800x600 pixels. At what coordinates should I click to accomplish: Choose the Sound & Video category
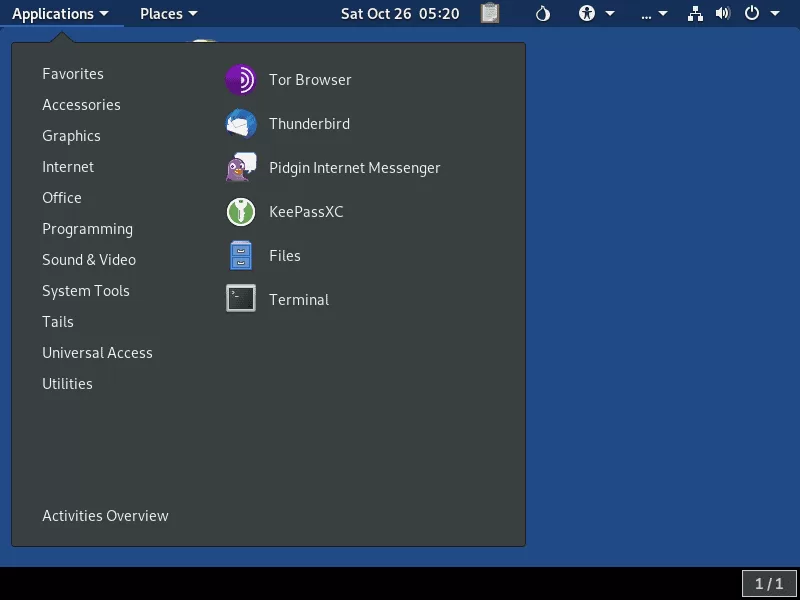tap(89, 260)
